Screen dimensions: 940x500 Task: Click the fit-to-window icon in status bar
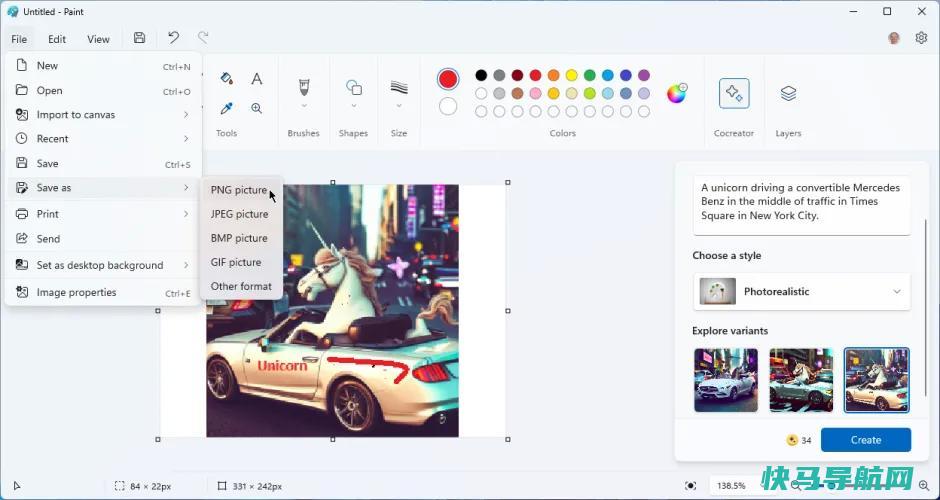pos(691,486)
